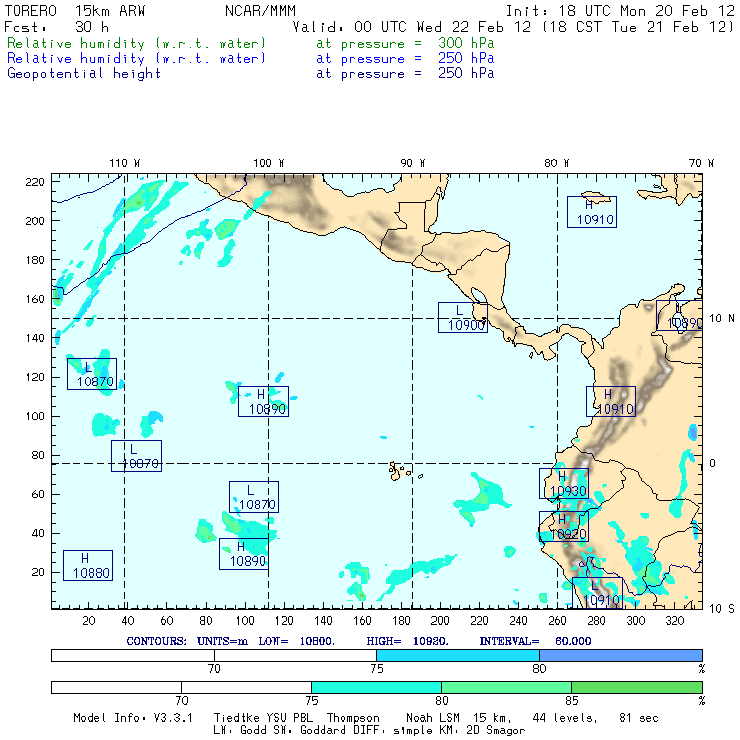Click the 'Thompson' microphysics label

[353, 718]
